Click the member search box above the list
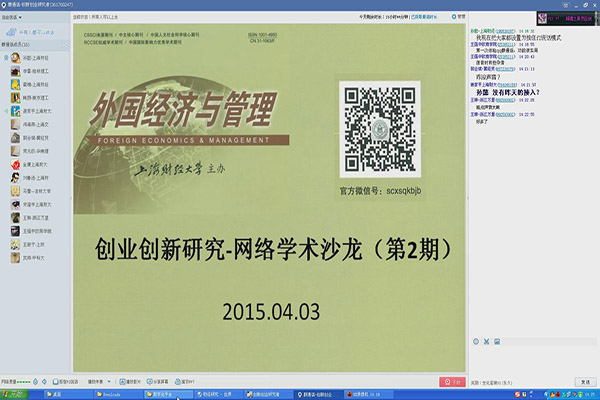Screen dimensions: 600x400 point(35,31)
